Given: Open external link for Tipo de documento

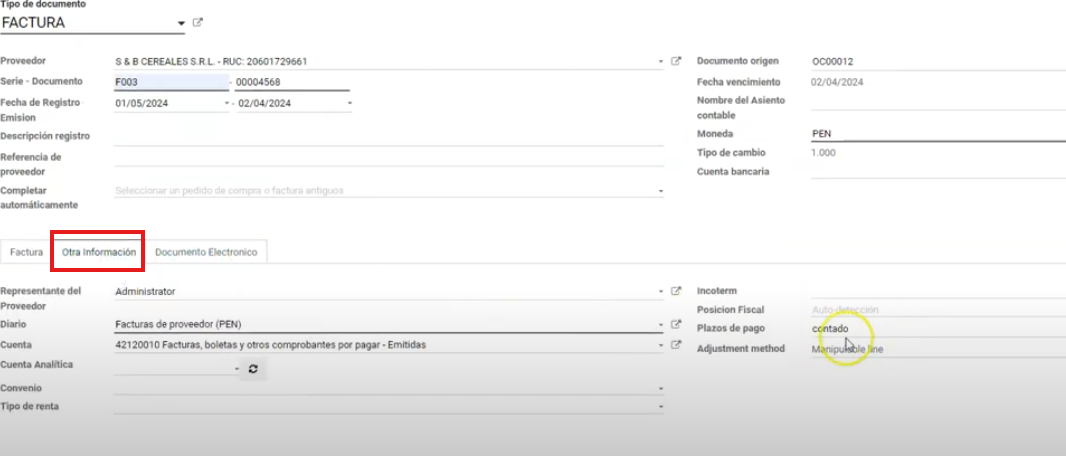Looking at the screenshot, I should coord(197,22).
